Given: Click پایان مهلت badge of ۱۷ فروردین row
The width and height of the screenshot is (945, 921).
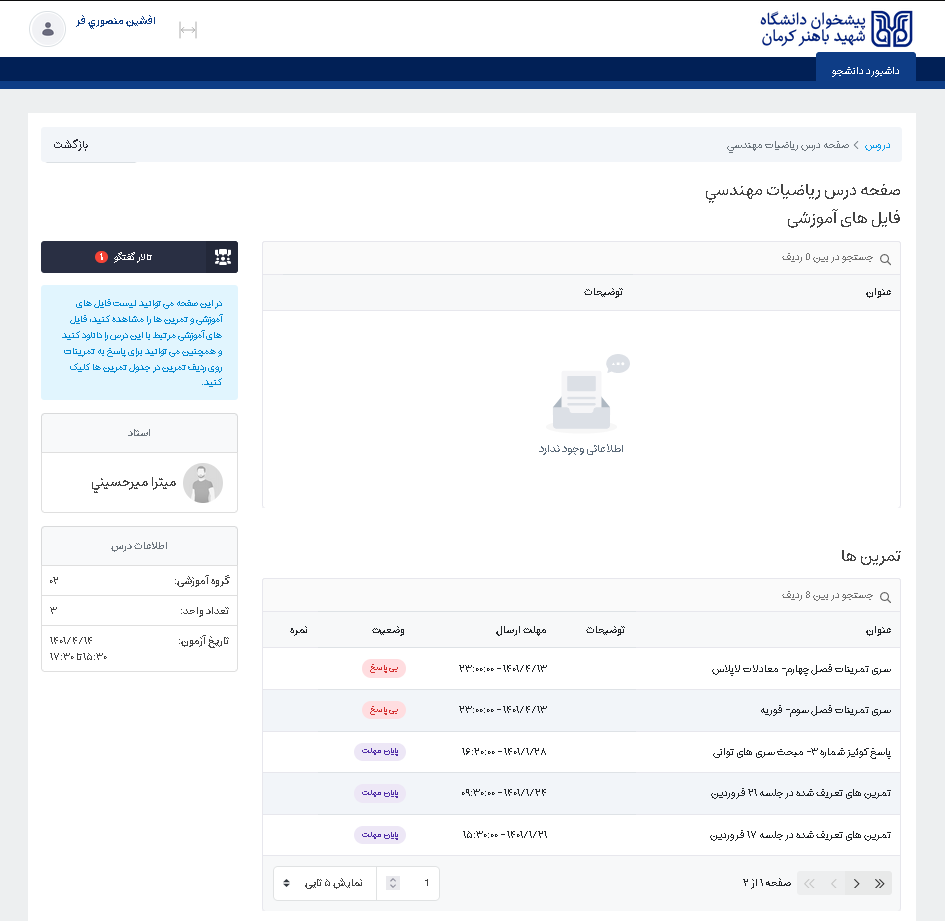Looking at the screenshot, I should (x=380, y=835).
